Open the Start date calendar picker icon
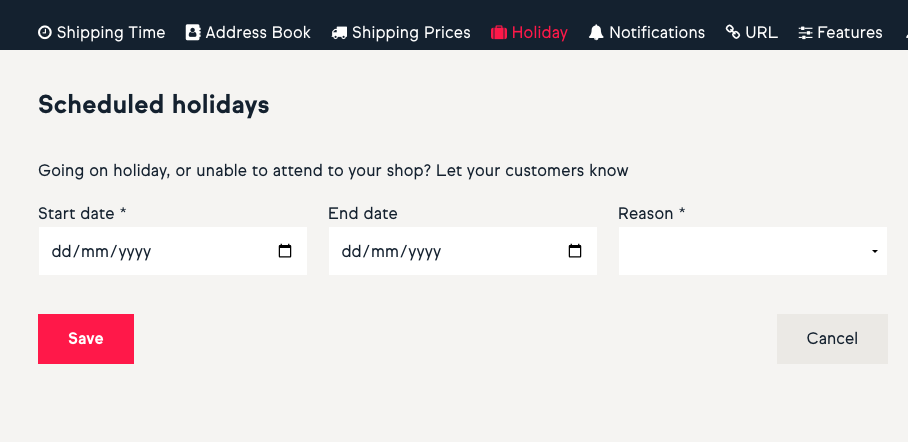 point(285,251)
